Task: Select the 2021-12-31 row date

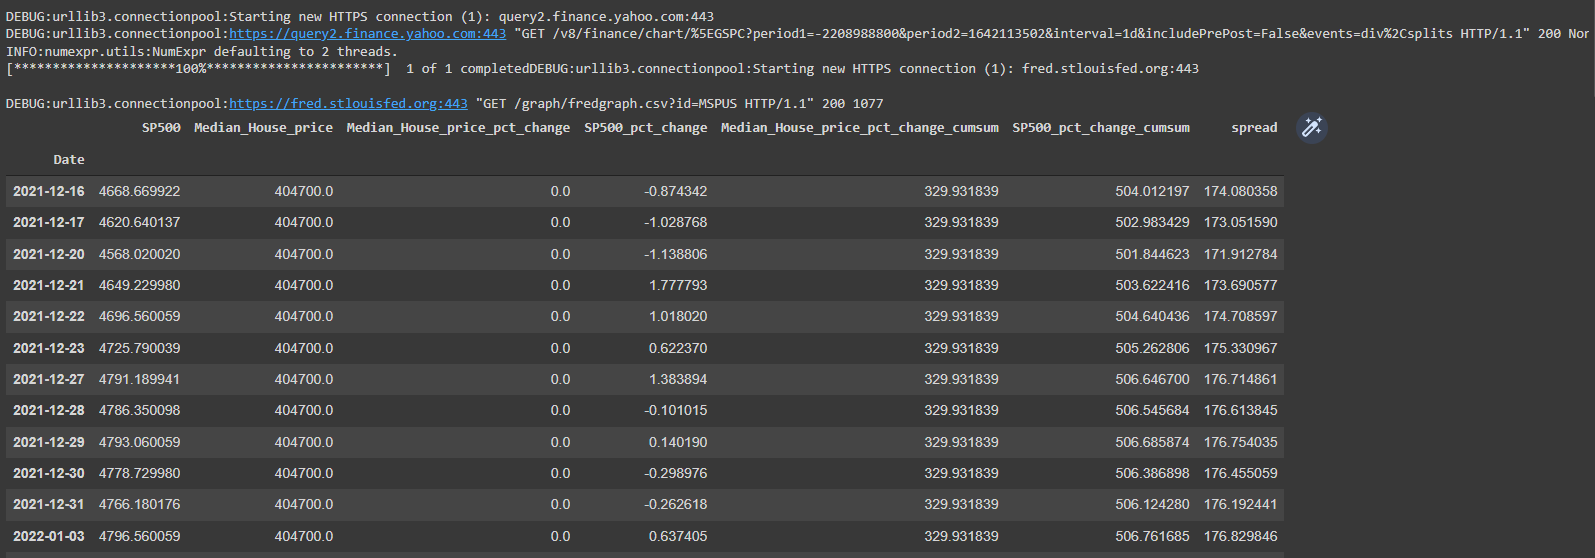Action: (49, 504)
